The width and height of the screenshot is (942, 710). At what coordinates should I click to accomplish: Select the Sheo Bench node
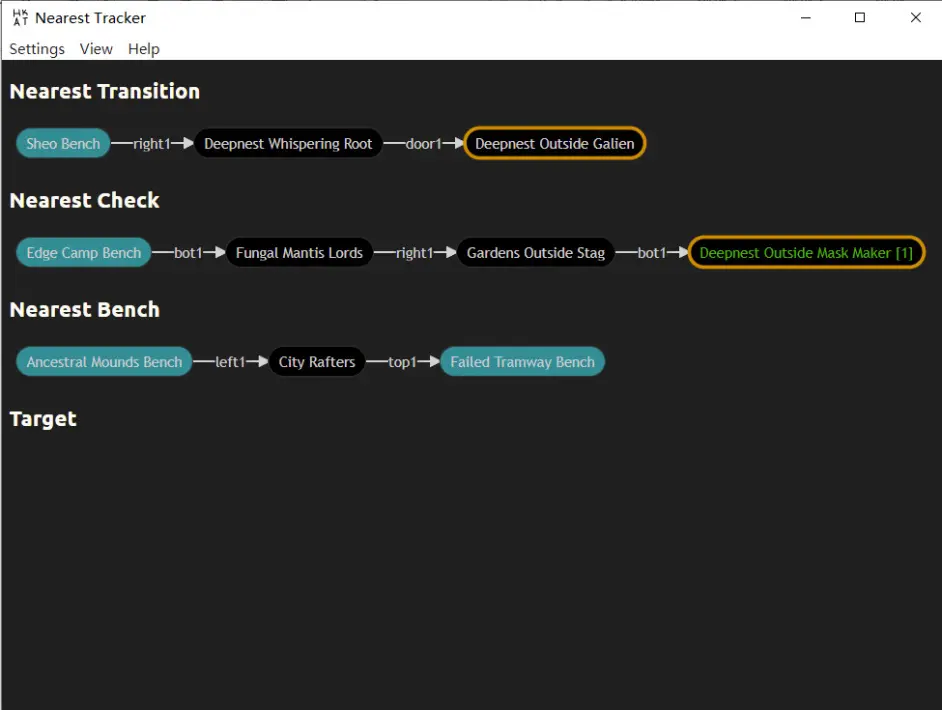click(63, 144)
